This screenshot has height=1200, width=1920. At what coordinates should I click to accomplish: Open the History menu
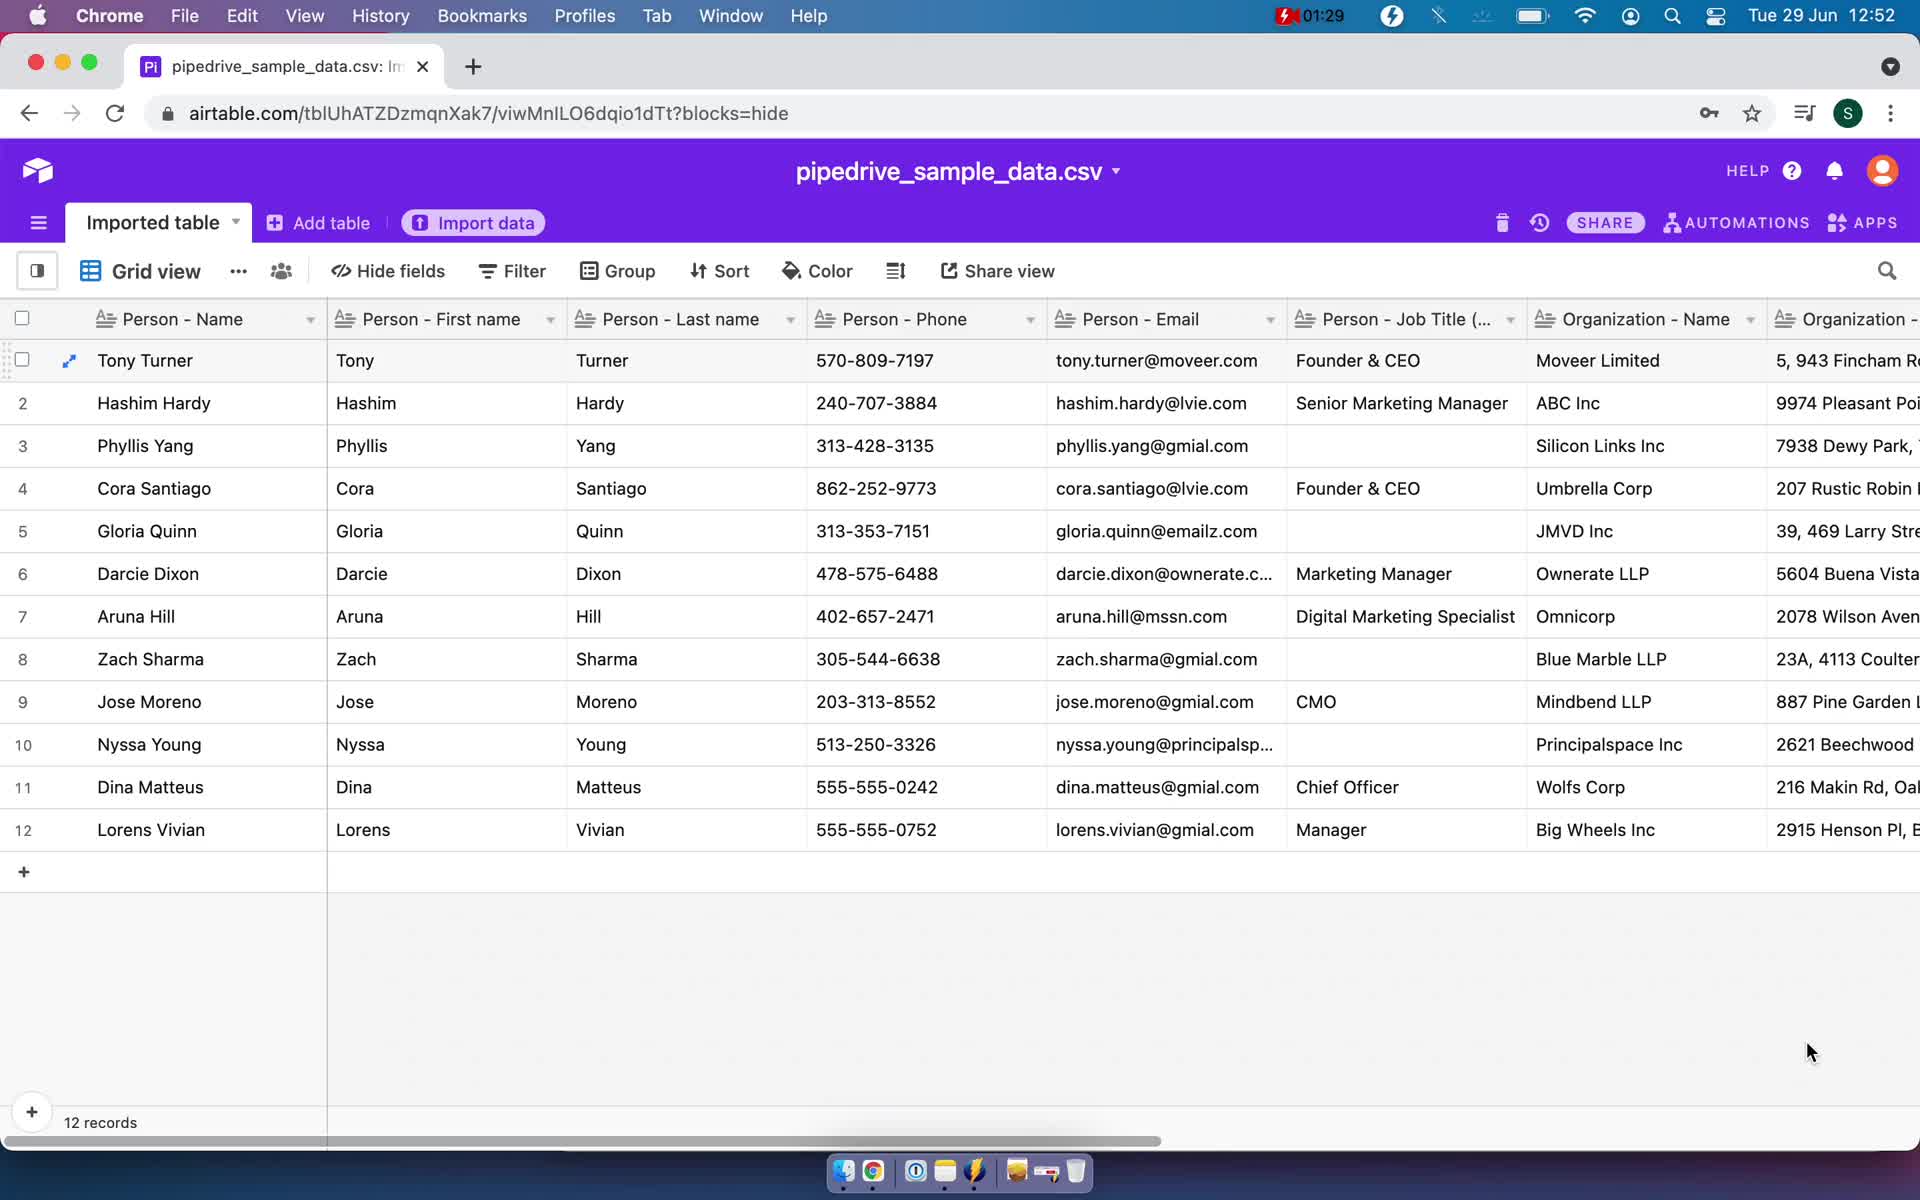[380, 16]
